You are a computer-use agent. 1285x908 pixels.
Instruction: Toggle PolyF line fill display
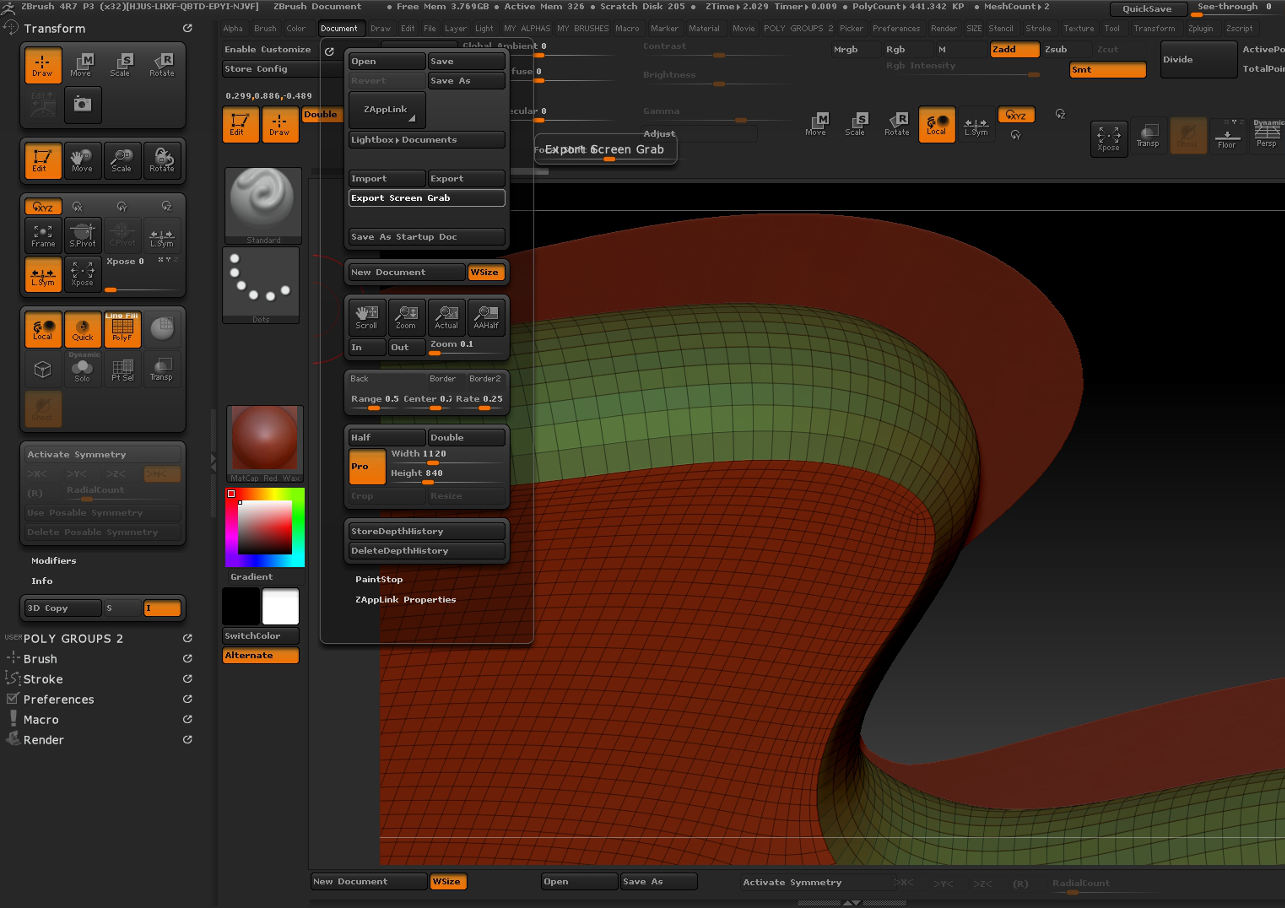[122, 329]
